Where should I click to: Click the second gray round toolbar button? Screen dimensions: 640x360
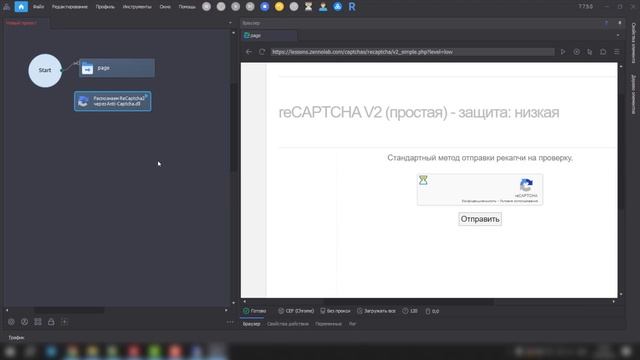click(x=221, y=7)
